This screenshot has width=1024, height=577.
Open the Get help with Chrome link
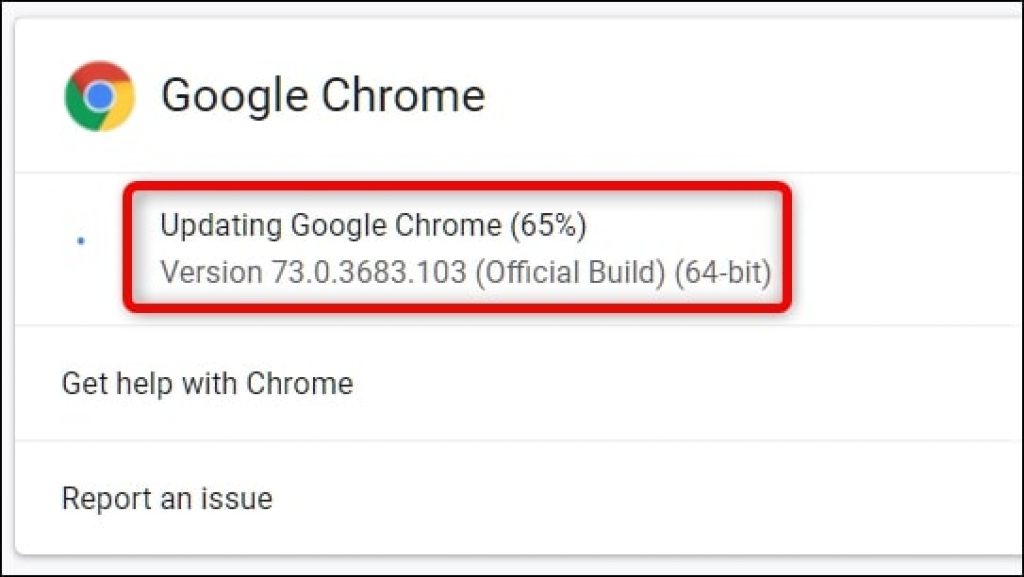(208, 383)
